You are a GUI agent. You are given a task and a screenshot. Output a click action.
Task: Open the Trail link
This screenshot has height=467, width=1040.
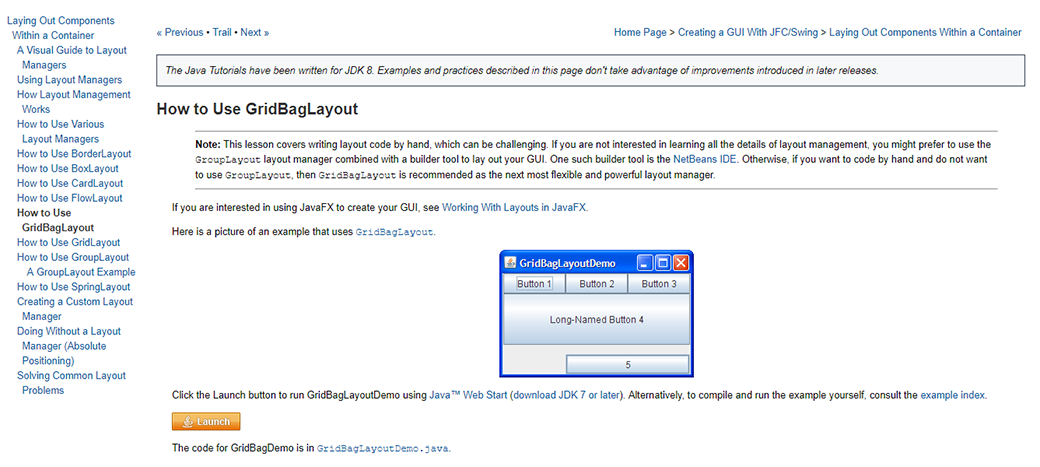pyautogui.click(x=222, y=32)
